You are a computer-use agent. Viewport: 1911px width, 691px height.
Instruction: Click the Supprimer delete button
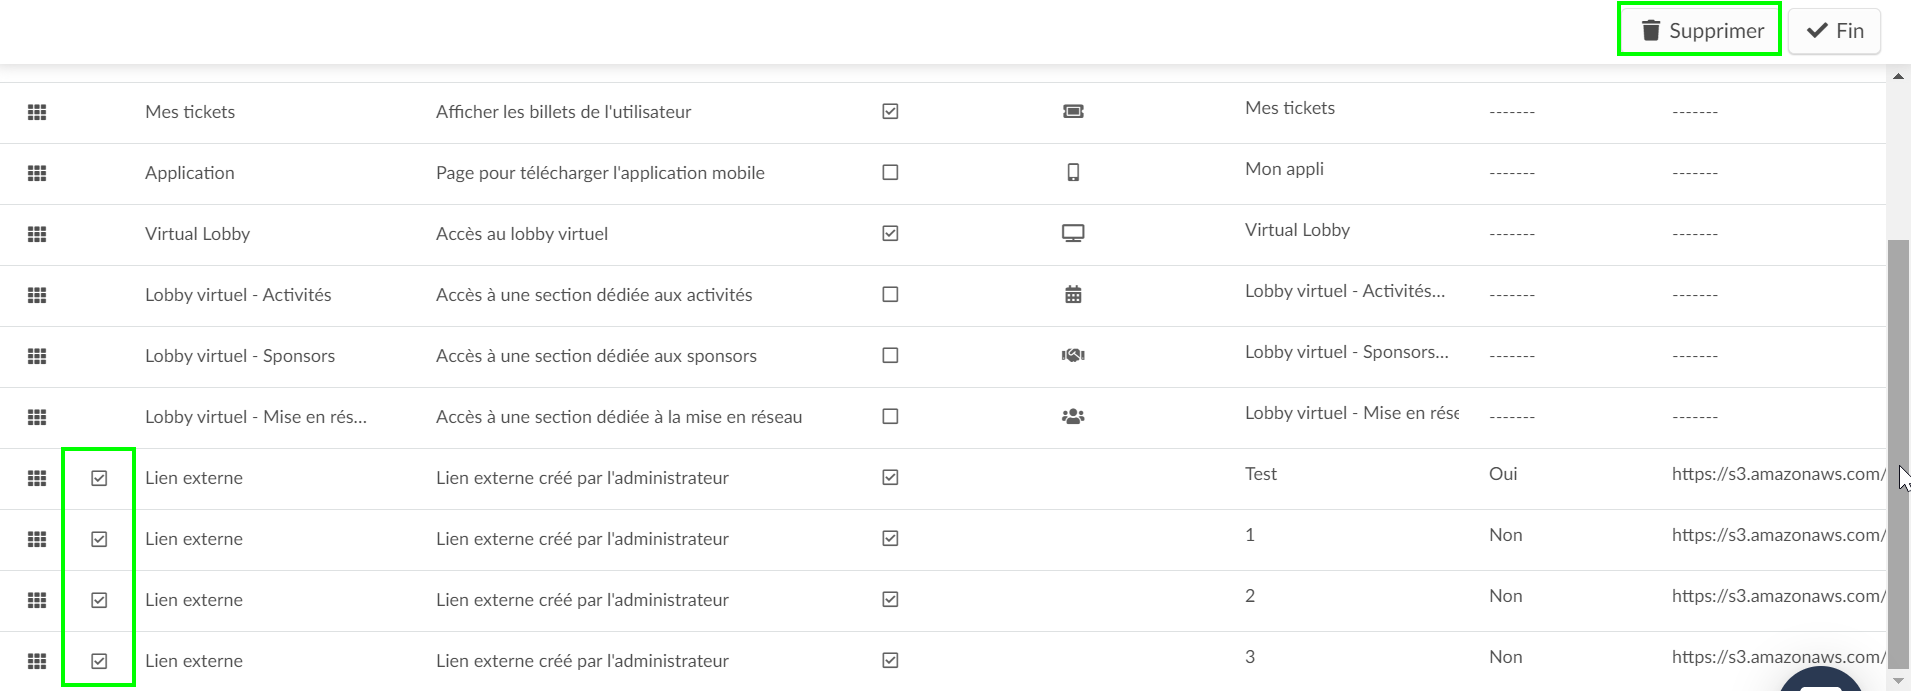[1699, 30]
